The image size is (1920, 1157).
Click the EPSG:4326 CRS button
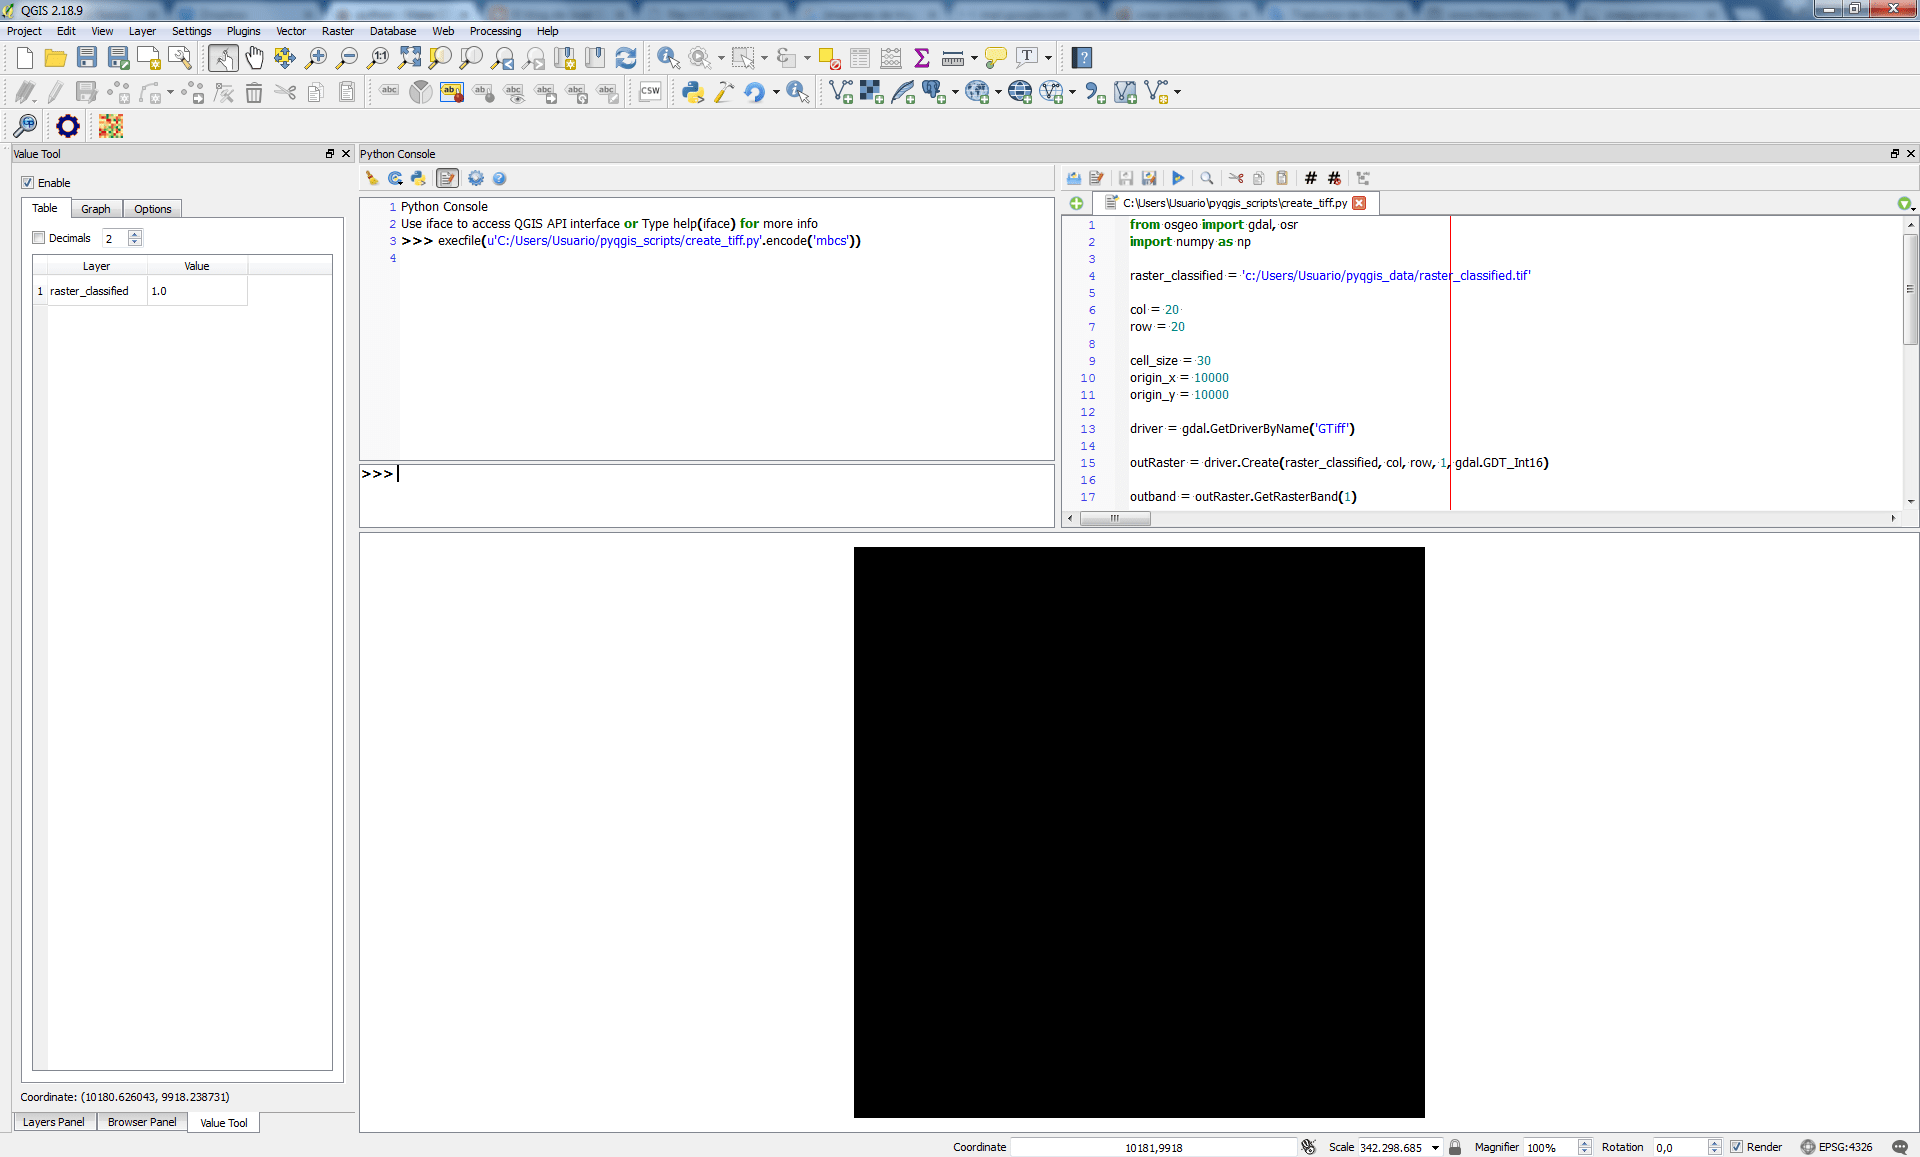point(1836,1147)
